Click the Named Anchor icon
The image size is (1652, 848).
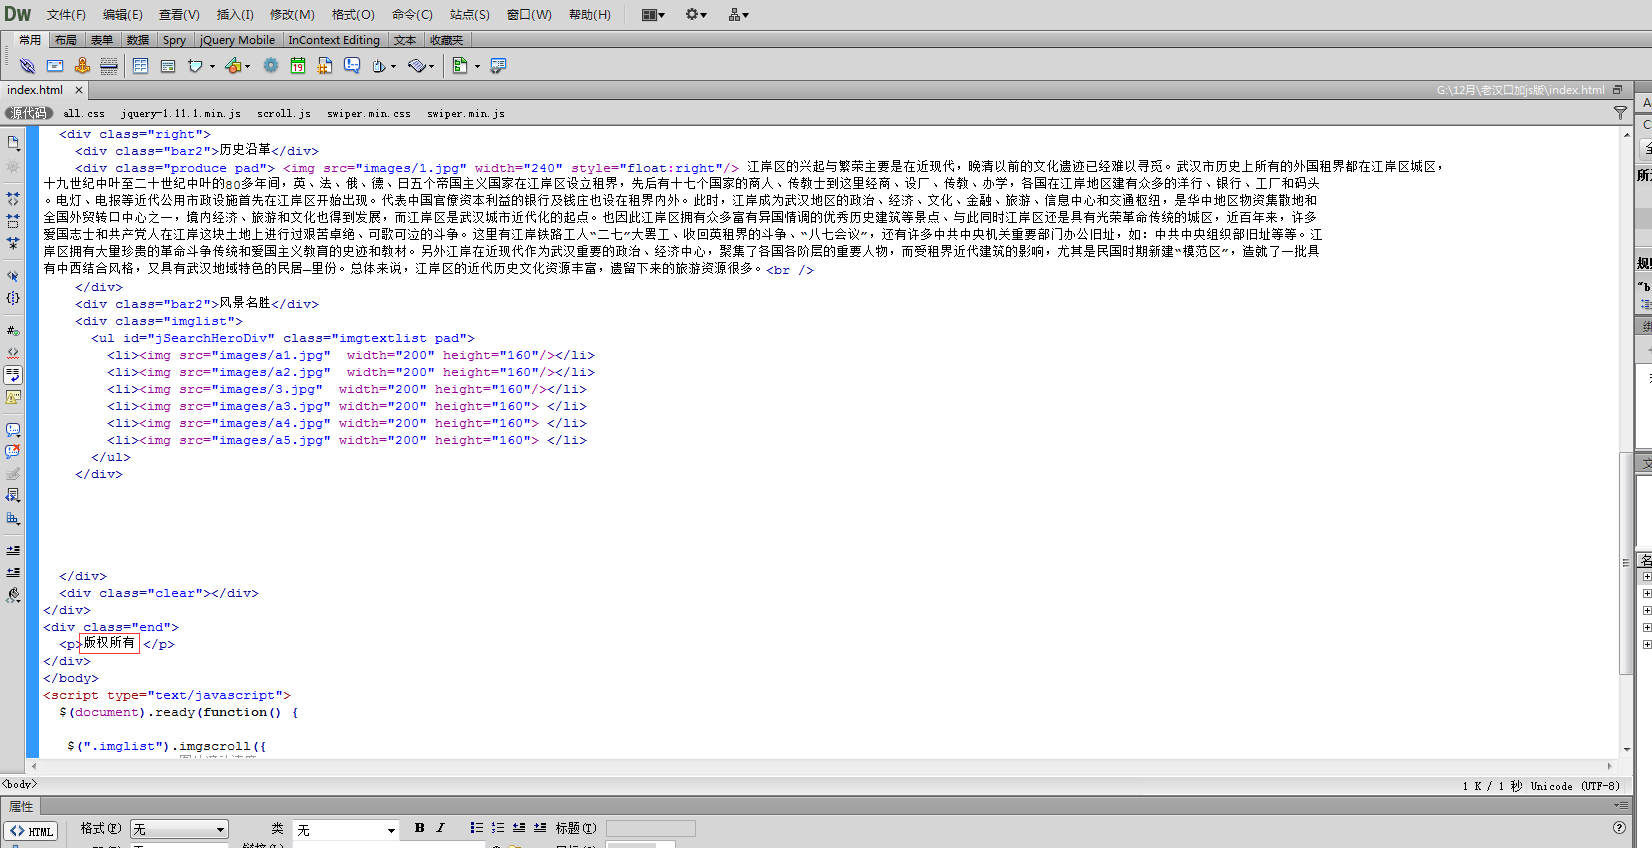click(x=82, y=66)
